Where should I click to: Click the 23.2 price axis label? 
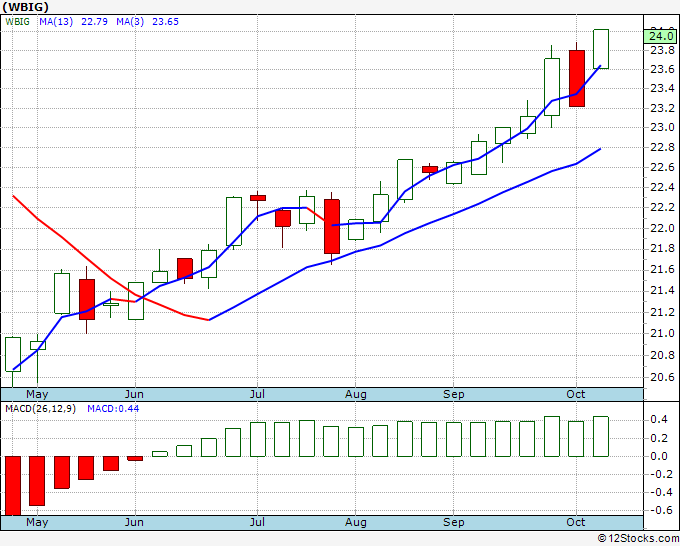point(662,108)
